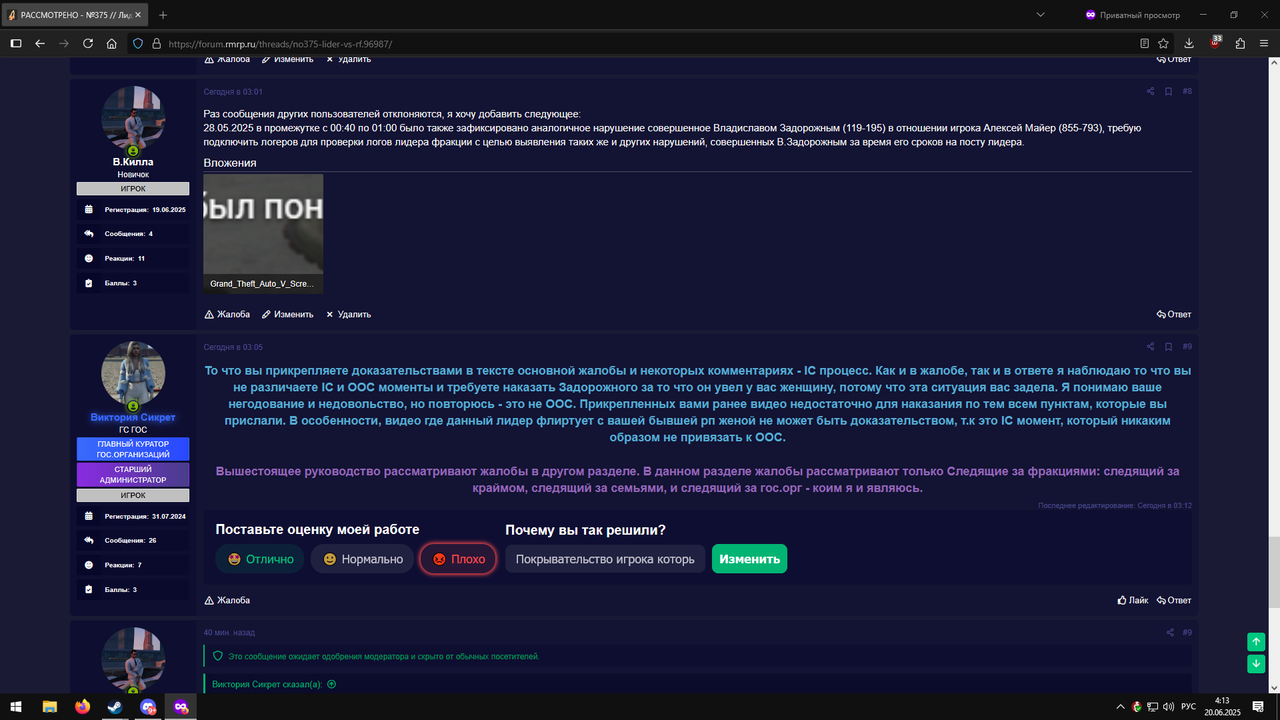Open the Downloads panel in the browser toolbar
The width and height of the screenshot is (1280, 720).
pyautogui.click(x=1189, y=43)
